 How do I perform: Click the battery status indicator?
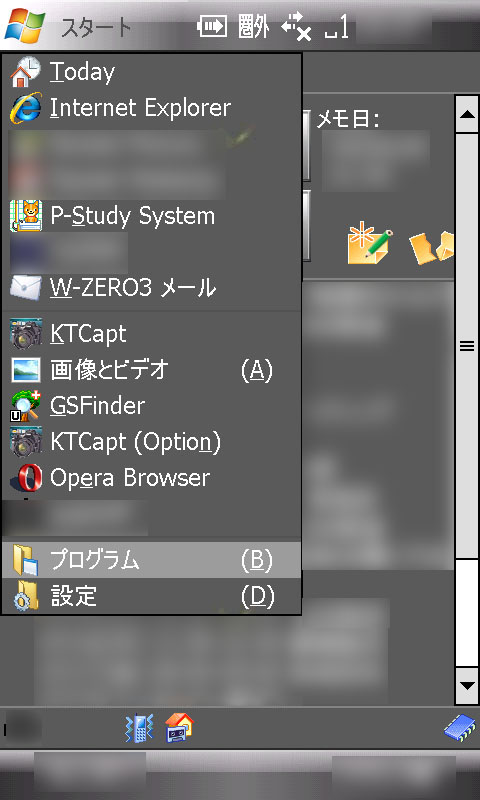(x=213, y=26)
